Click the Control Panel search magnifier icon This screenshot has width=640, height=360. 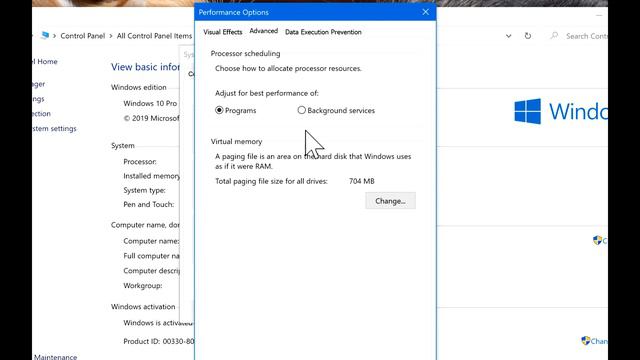pyautogui.click(x=554, y=36)
